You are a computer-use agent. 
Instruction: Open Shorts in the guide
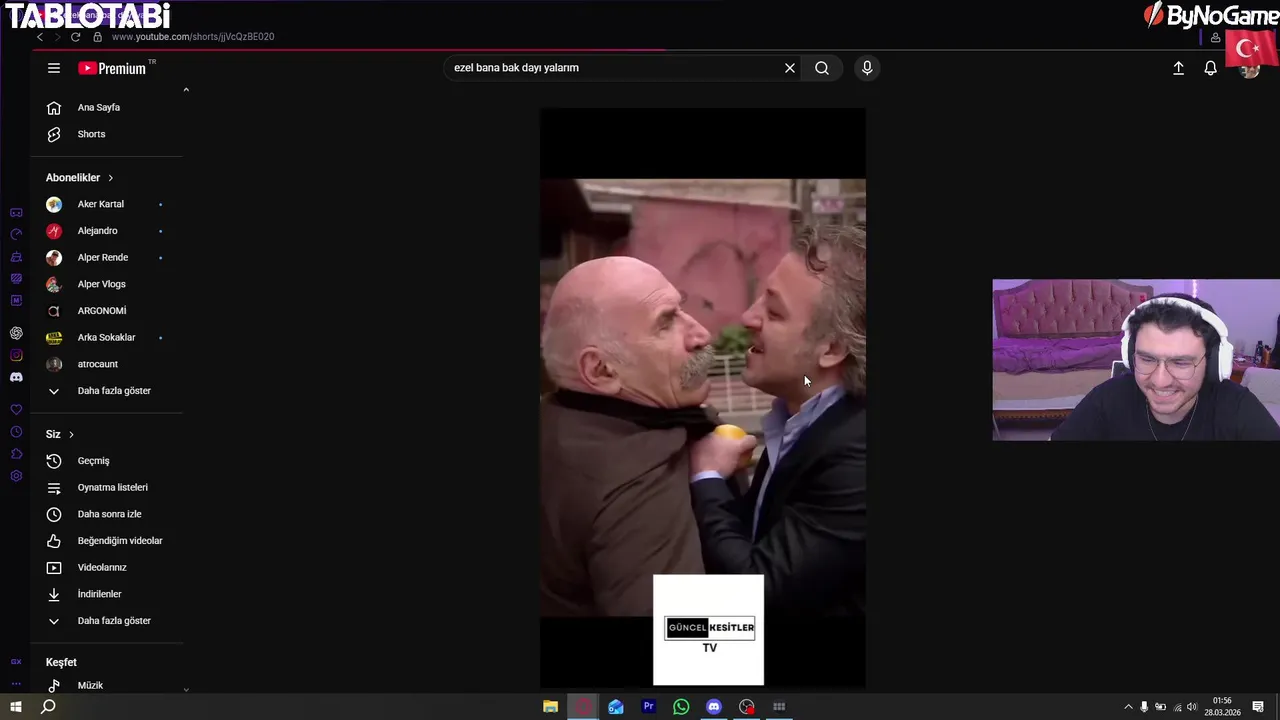click(x=106, y=134)
